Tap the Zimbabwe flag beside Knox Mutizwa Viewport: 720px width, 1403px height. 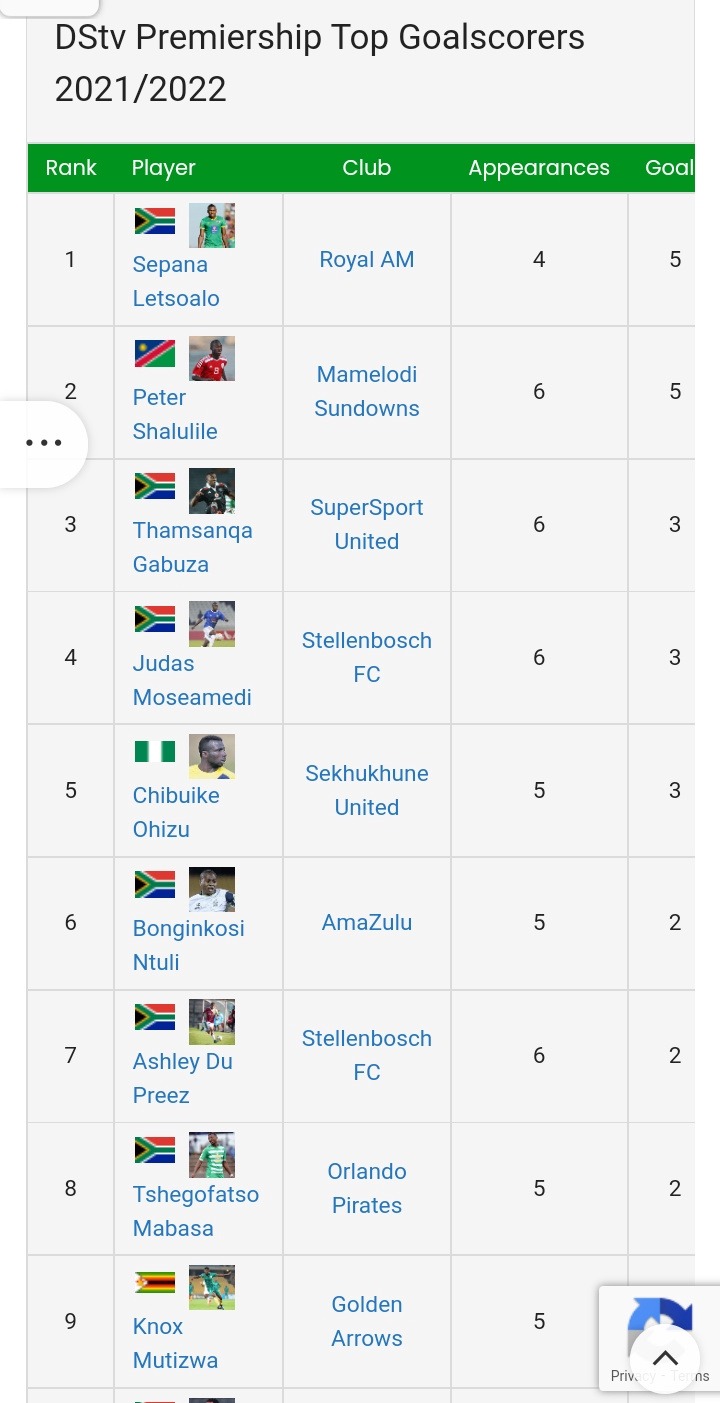click(155, 1283)
